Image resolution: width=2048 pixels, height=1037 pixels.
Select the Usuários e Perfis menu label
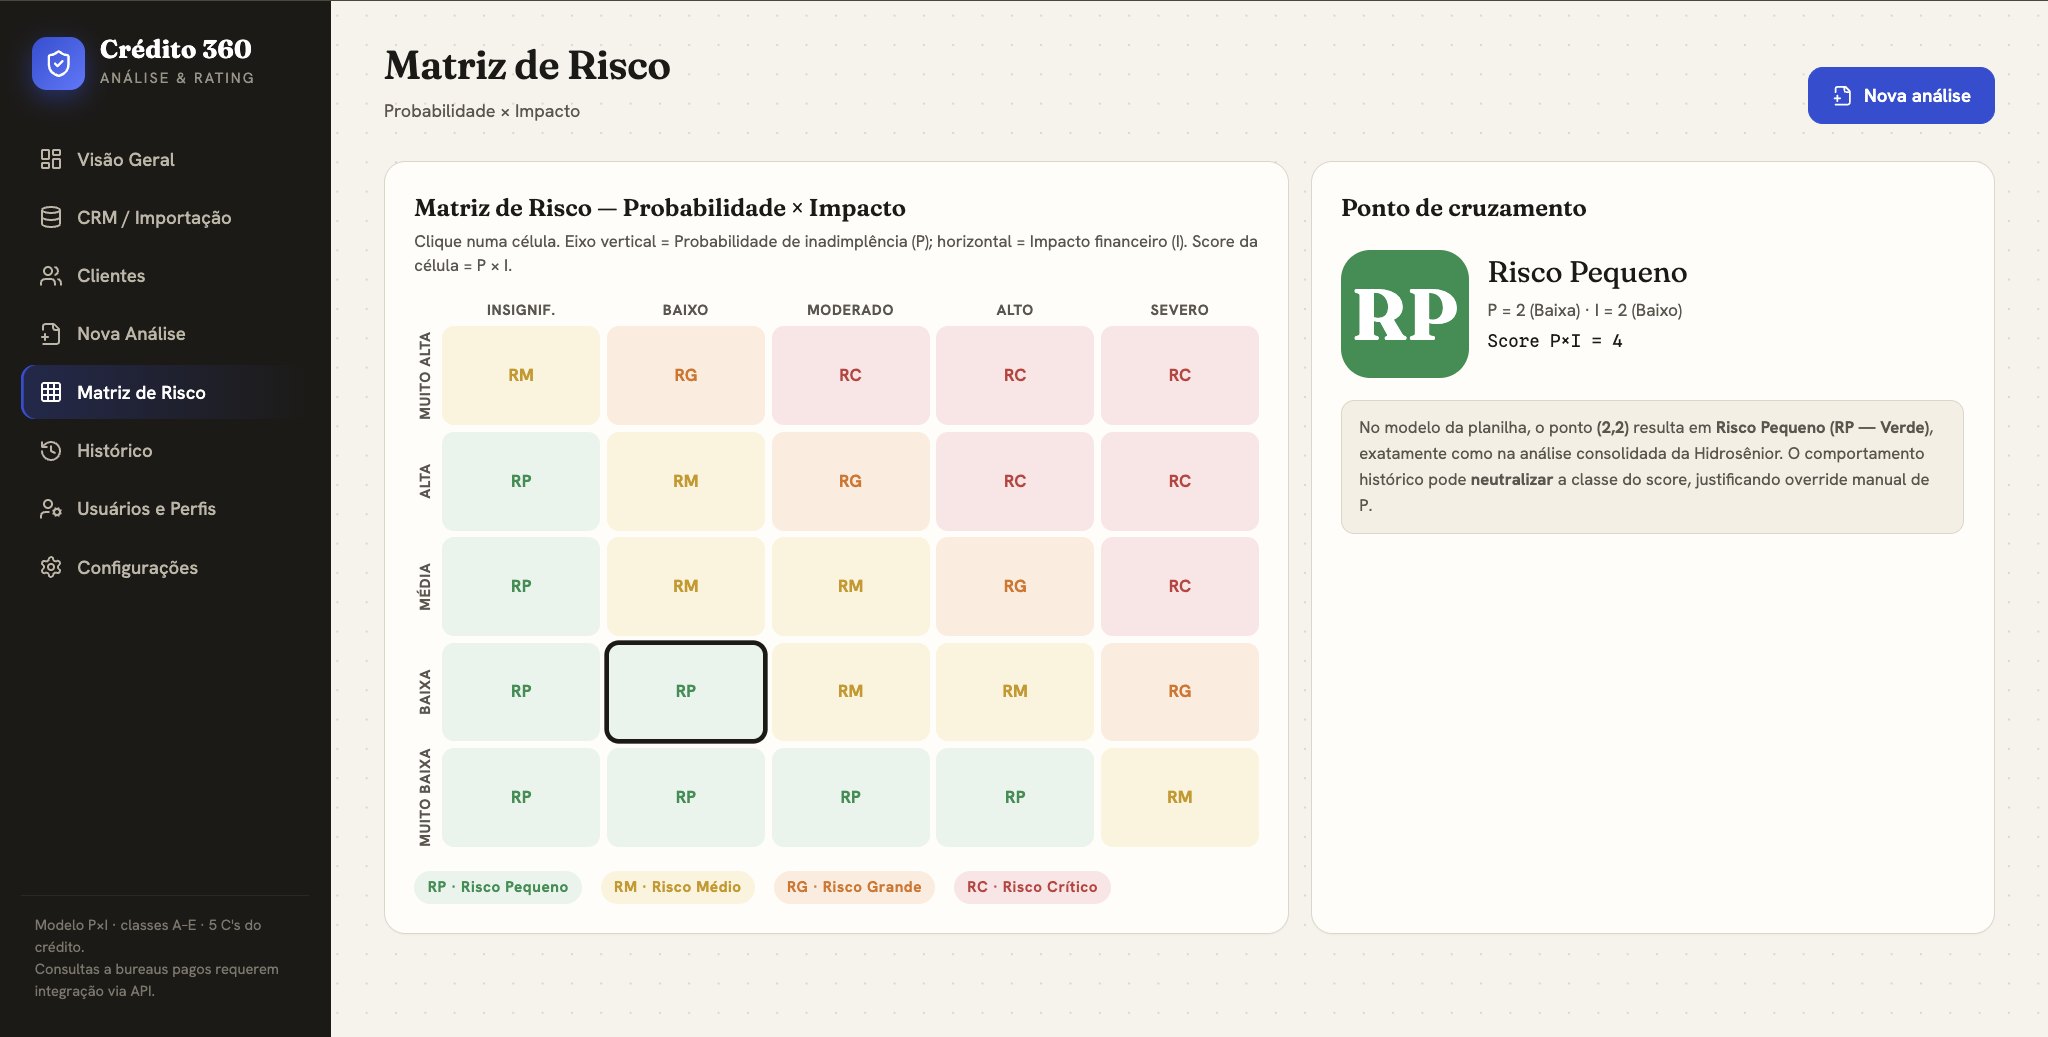point(146,508)
